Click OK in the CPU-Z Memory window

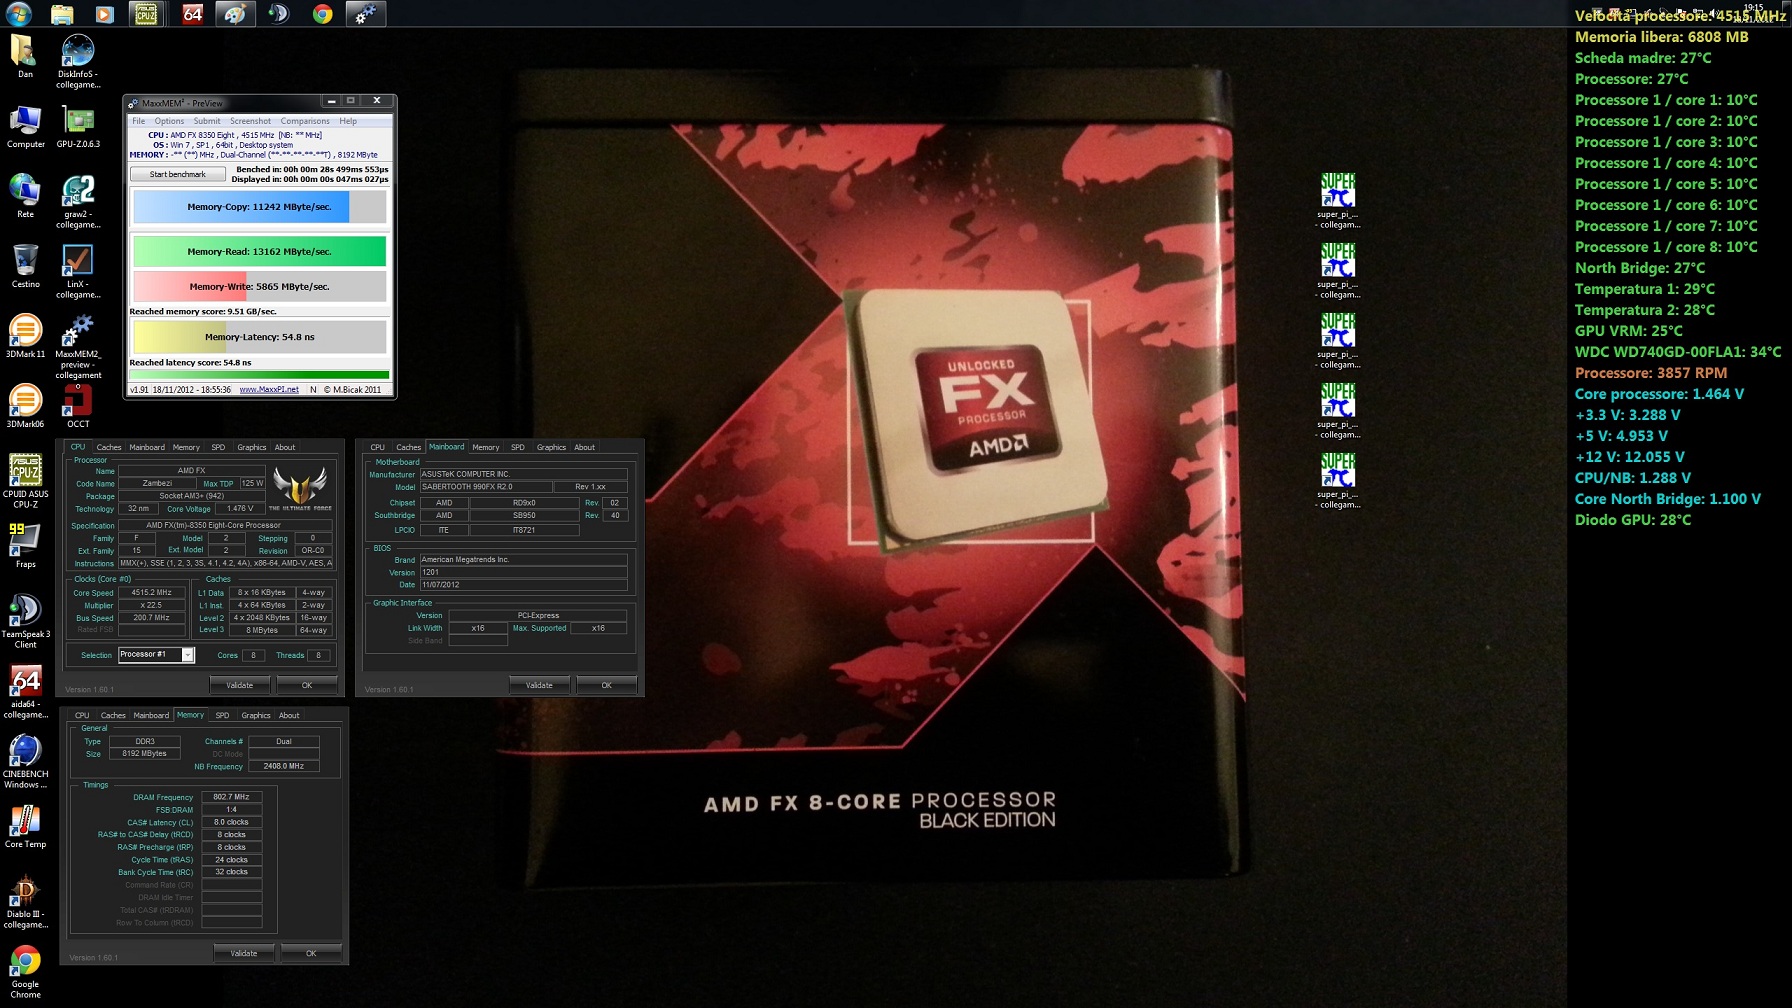(x=311, y=953)
